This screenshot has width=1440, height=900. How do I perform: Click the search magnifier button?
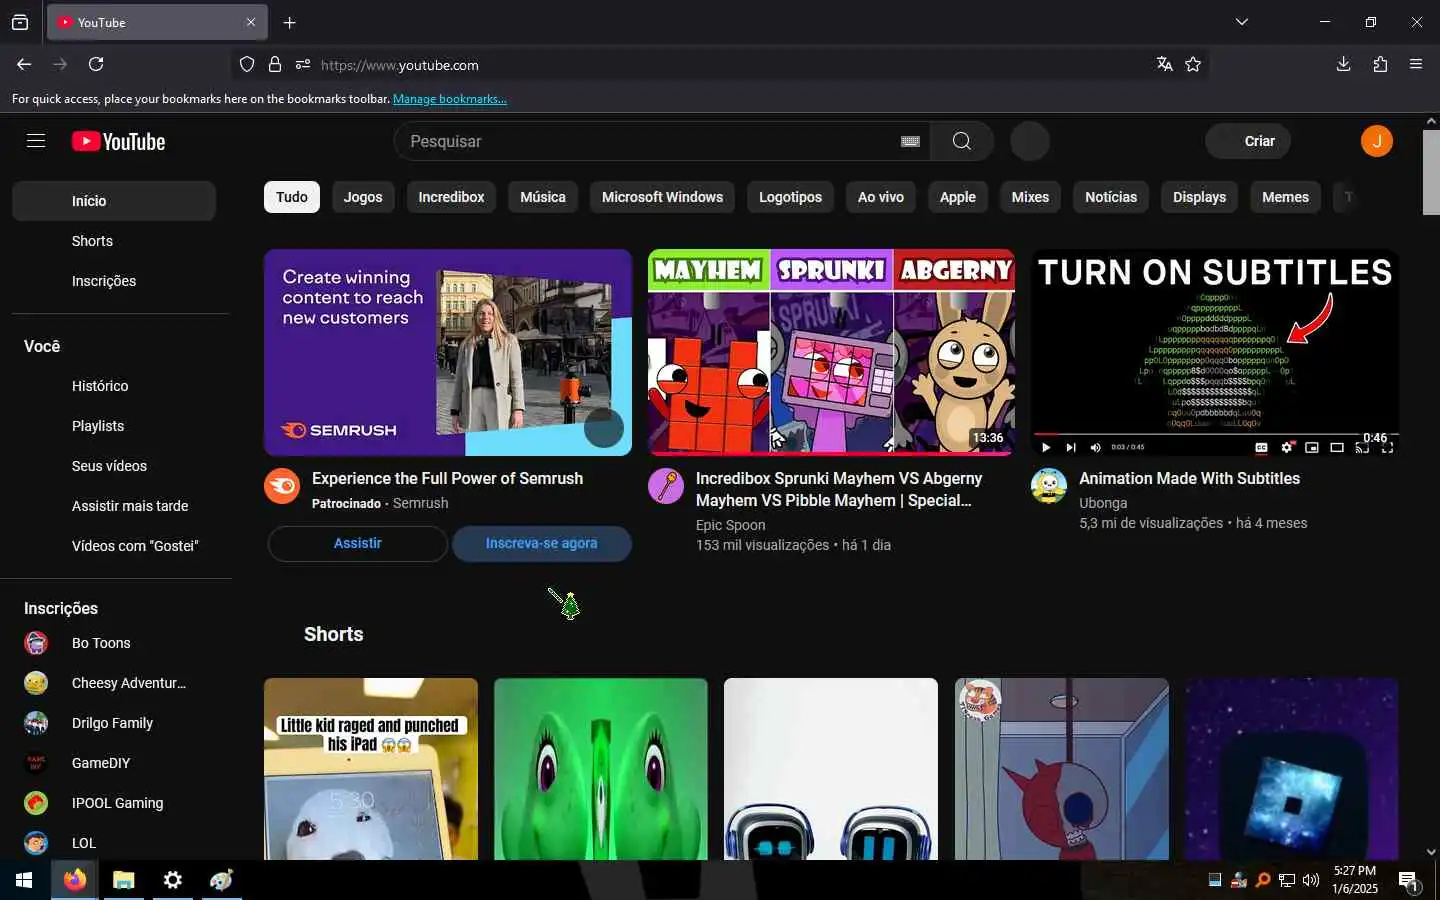[961, 141]
